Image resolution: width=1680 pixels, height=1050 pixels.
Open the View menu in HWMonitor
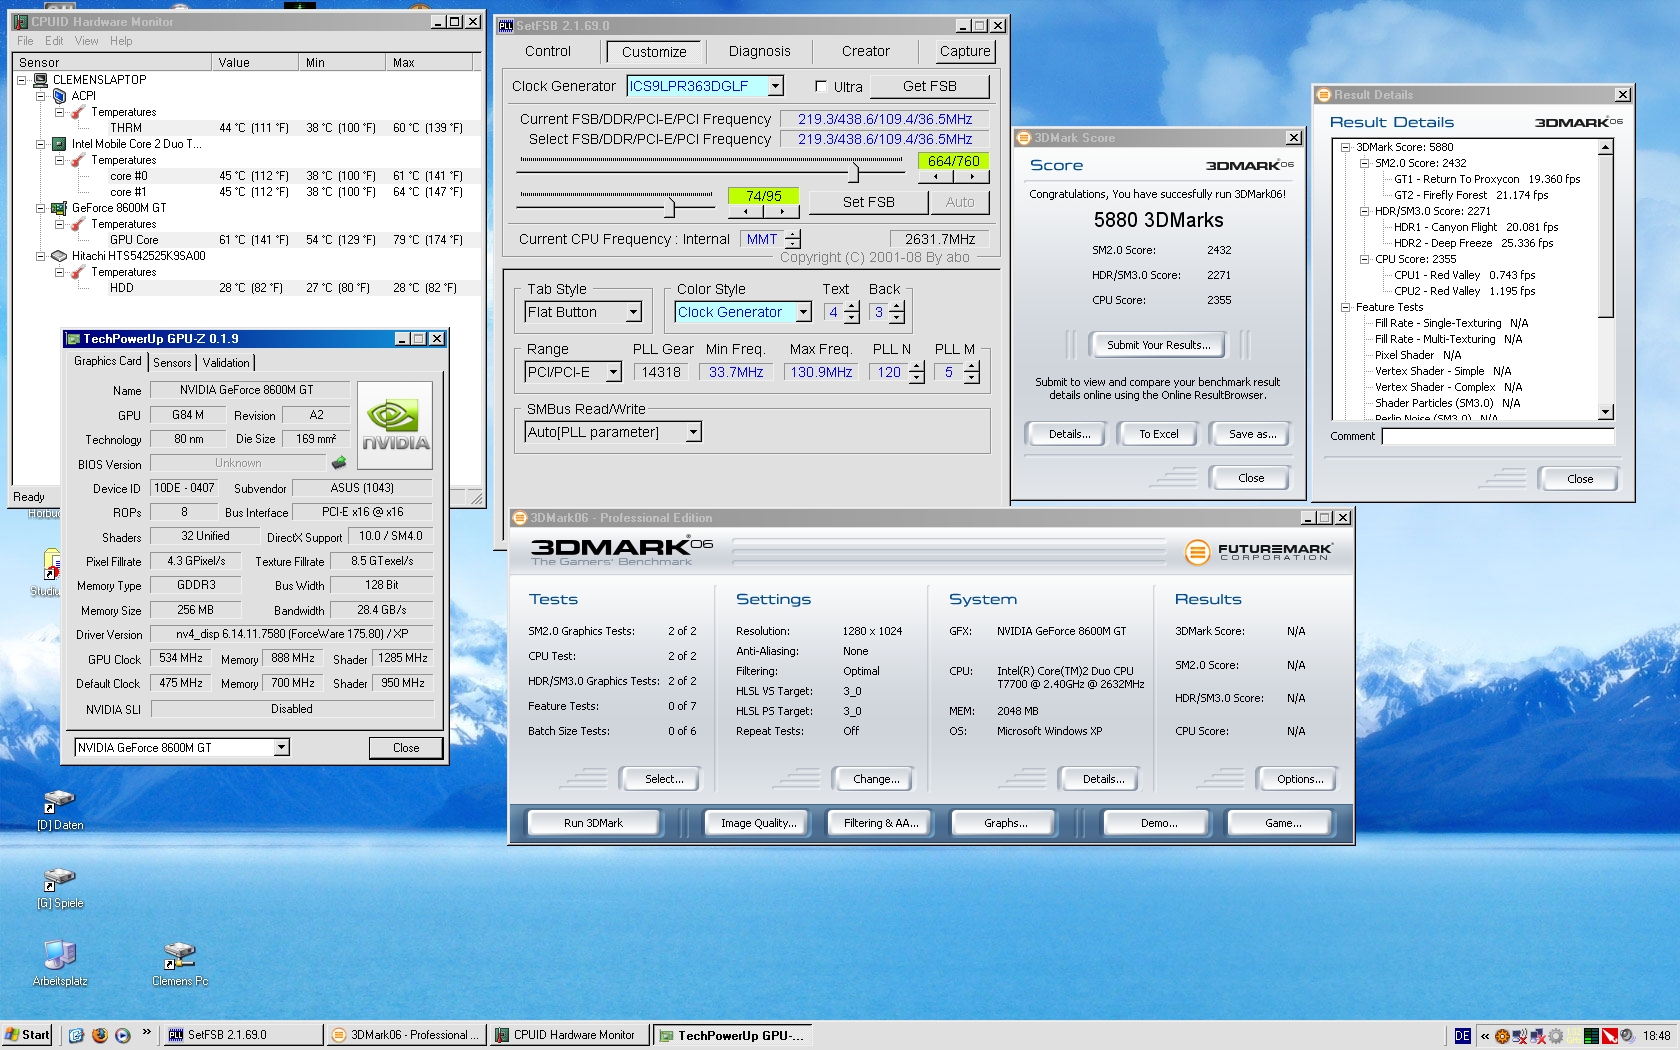[86, 41]
